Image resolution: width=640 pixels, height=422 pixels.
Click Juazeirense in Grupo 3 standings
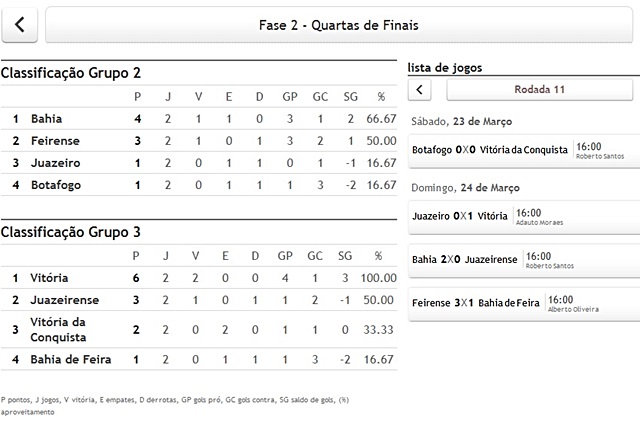(x=65, y=300)
